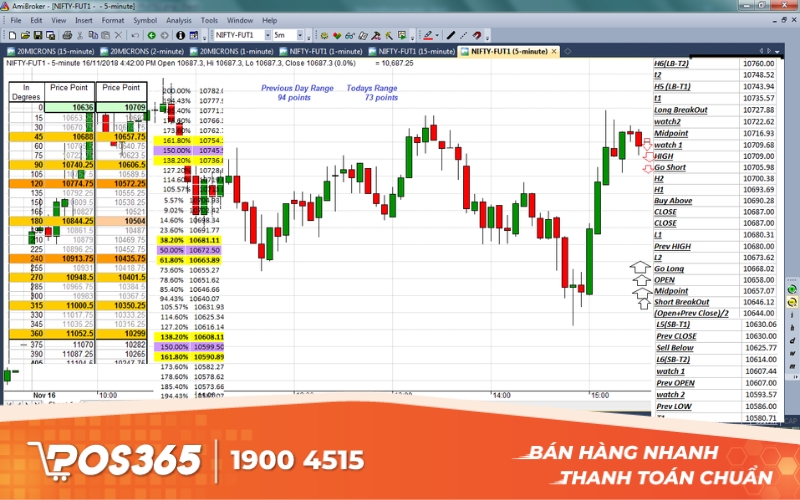This screenshot has width=800, height=500.
Task: Open the Format menu
Action: click(113, 20)
